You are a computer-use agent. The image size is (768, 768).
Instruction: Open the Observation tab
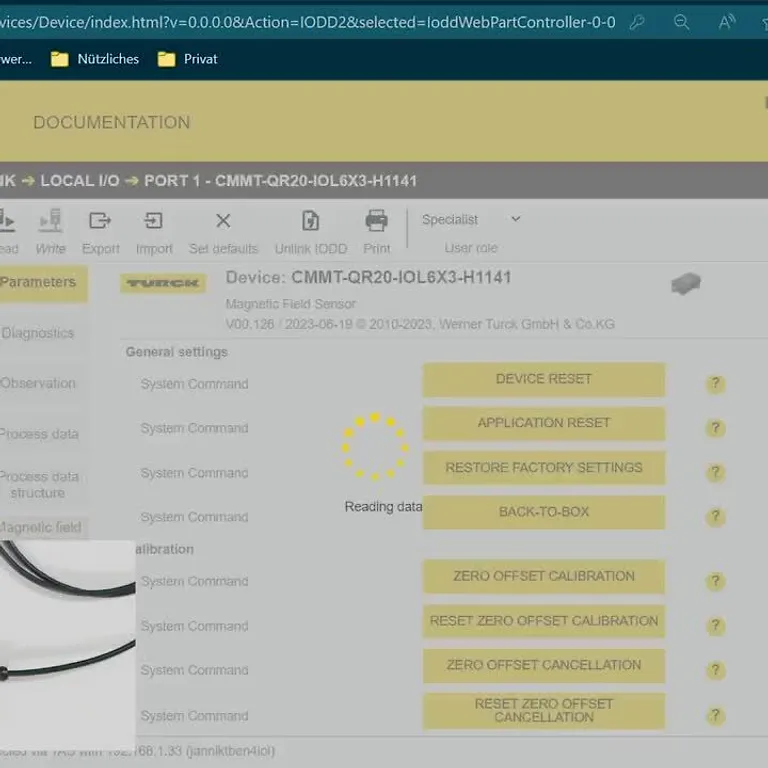pos(38,383)
